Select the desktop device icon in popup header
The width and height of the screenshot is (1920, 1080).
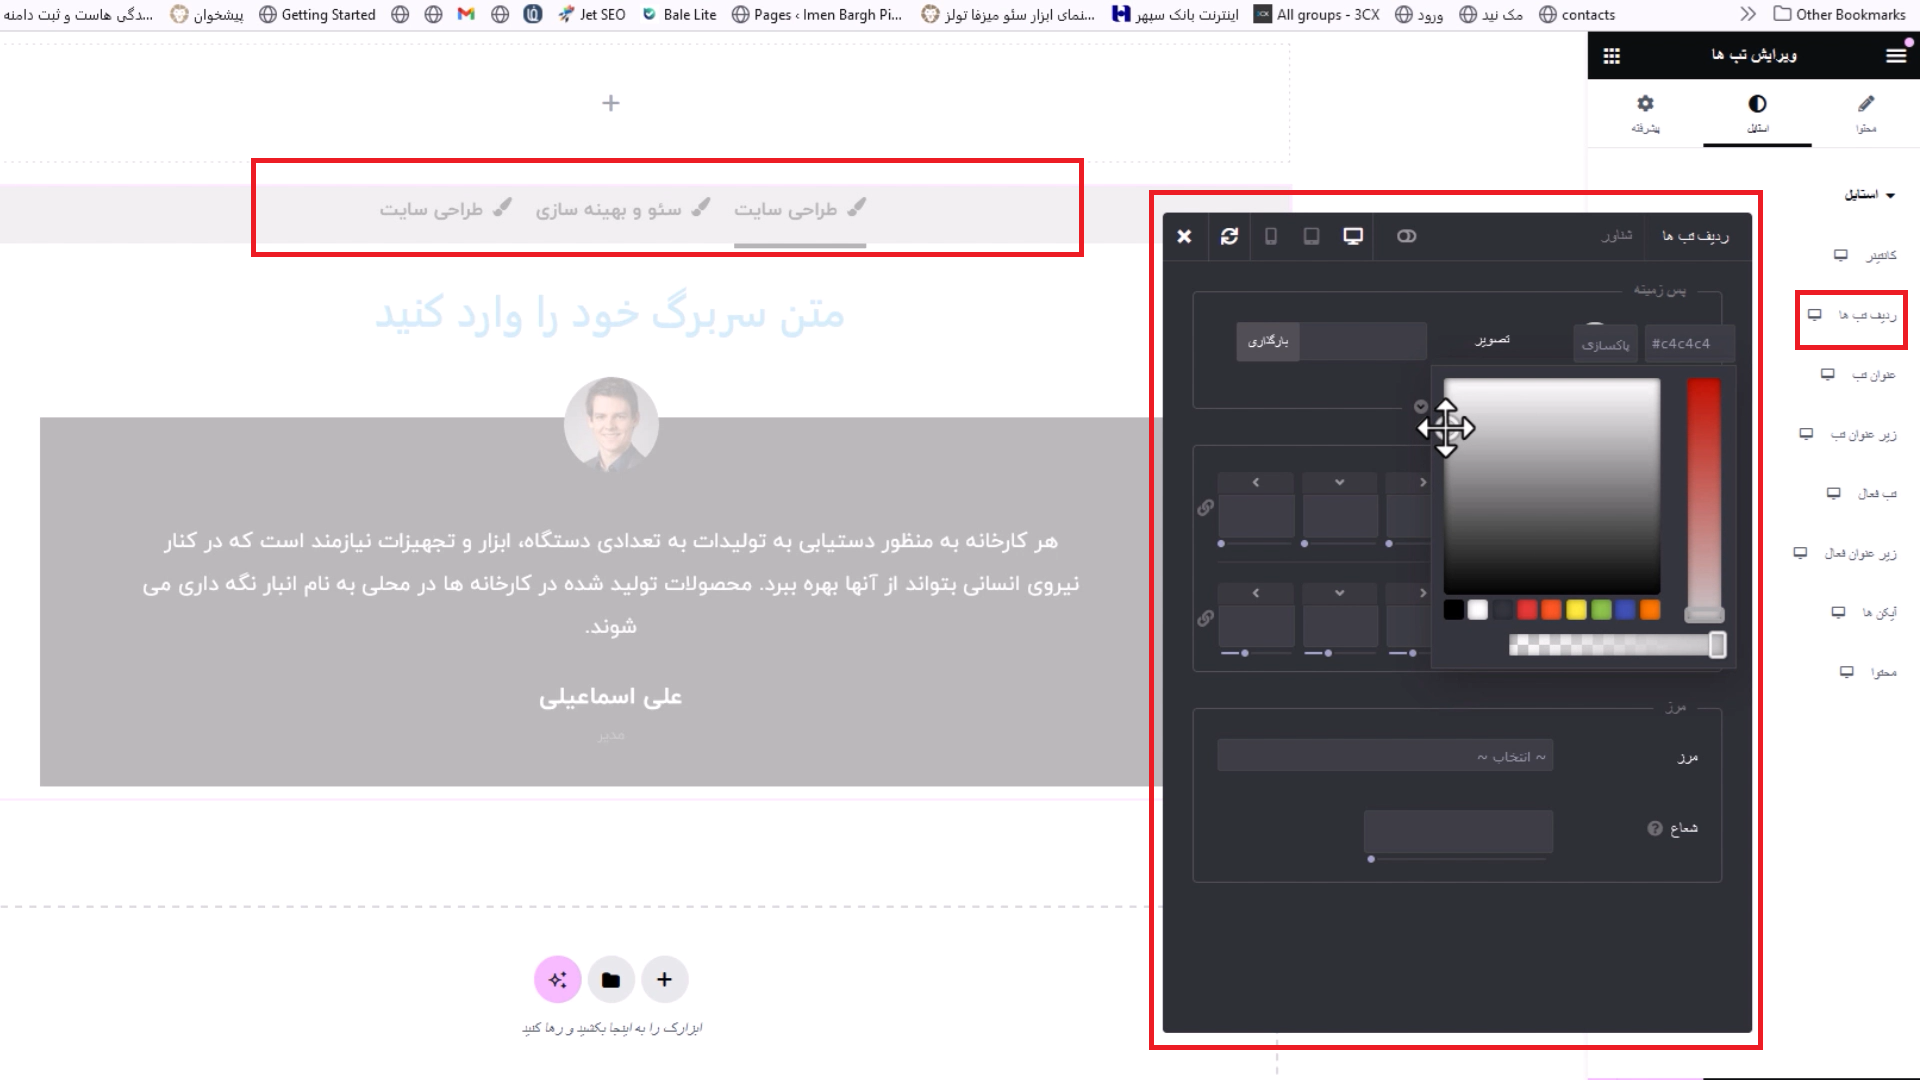click(1353, 236)
